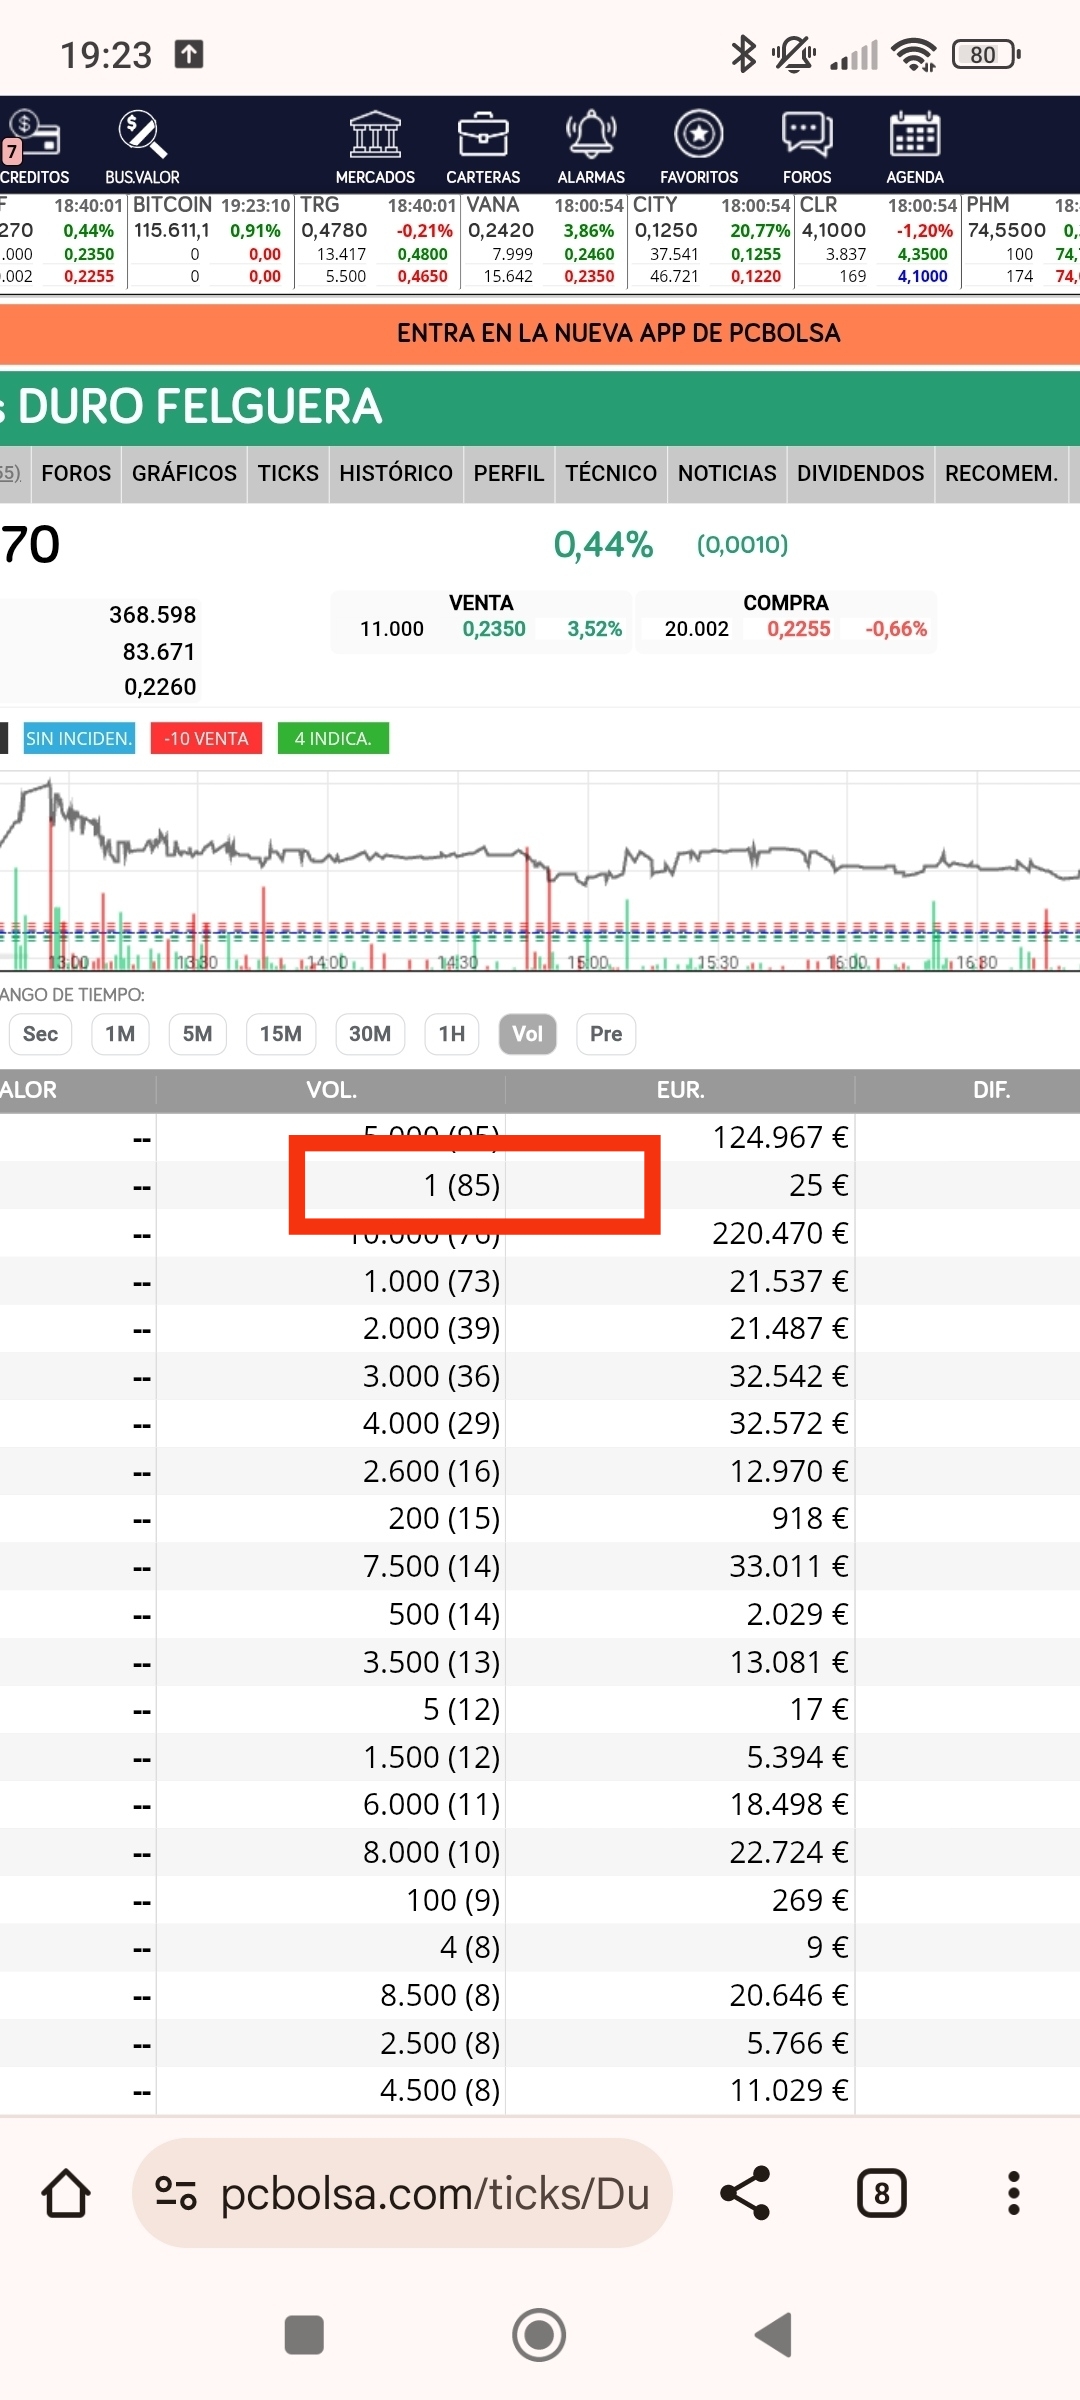Switch to the TICKS tab
Image resolution: width=1080 pixels, height=2400 pixels.
point(288,474)
